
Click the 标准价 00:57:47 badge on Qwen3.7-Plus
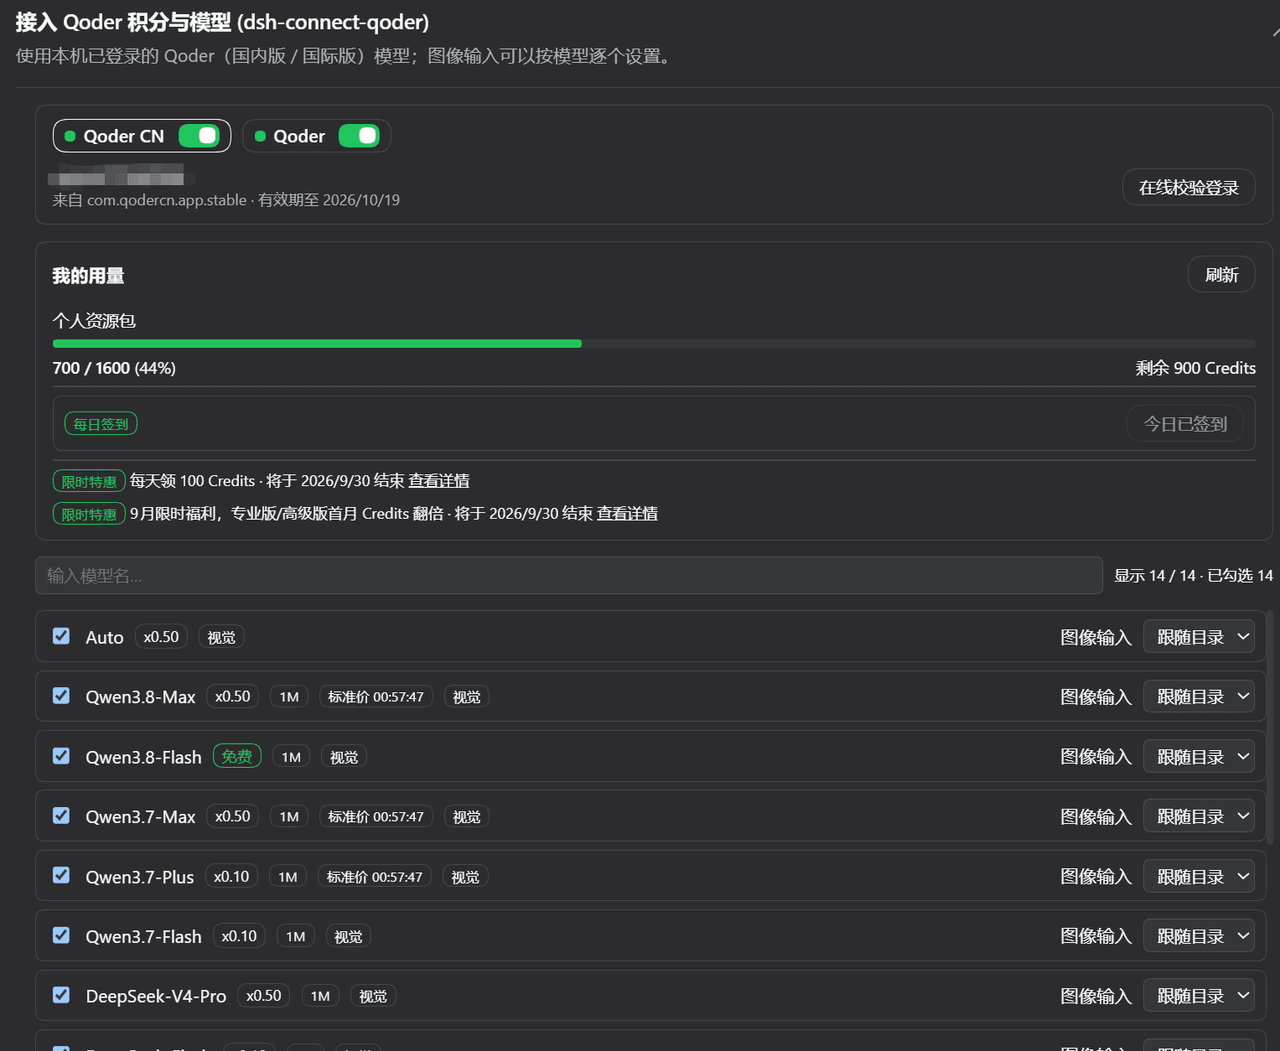375,877
